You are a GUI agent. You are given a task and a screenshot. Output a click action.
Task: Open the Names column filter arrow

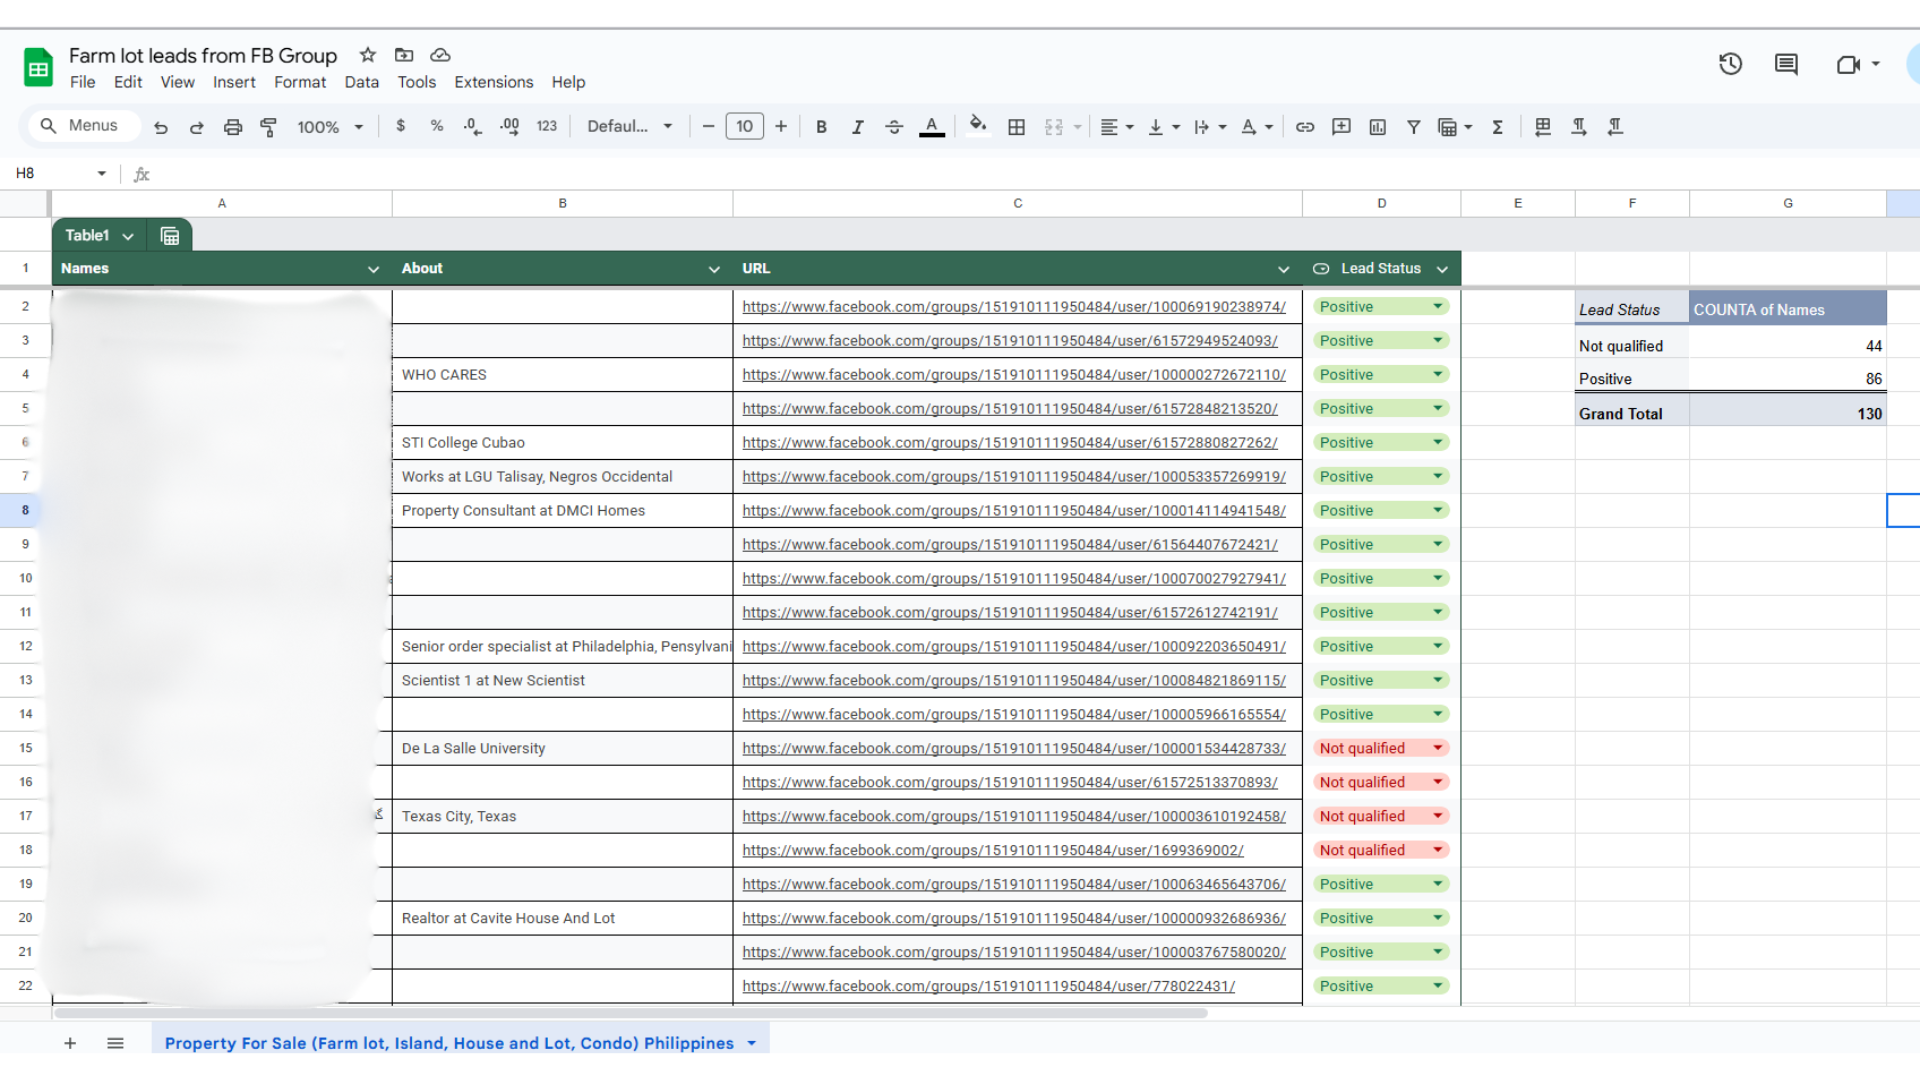(373, 269)
